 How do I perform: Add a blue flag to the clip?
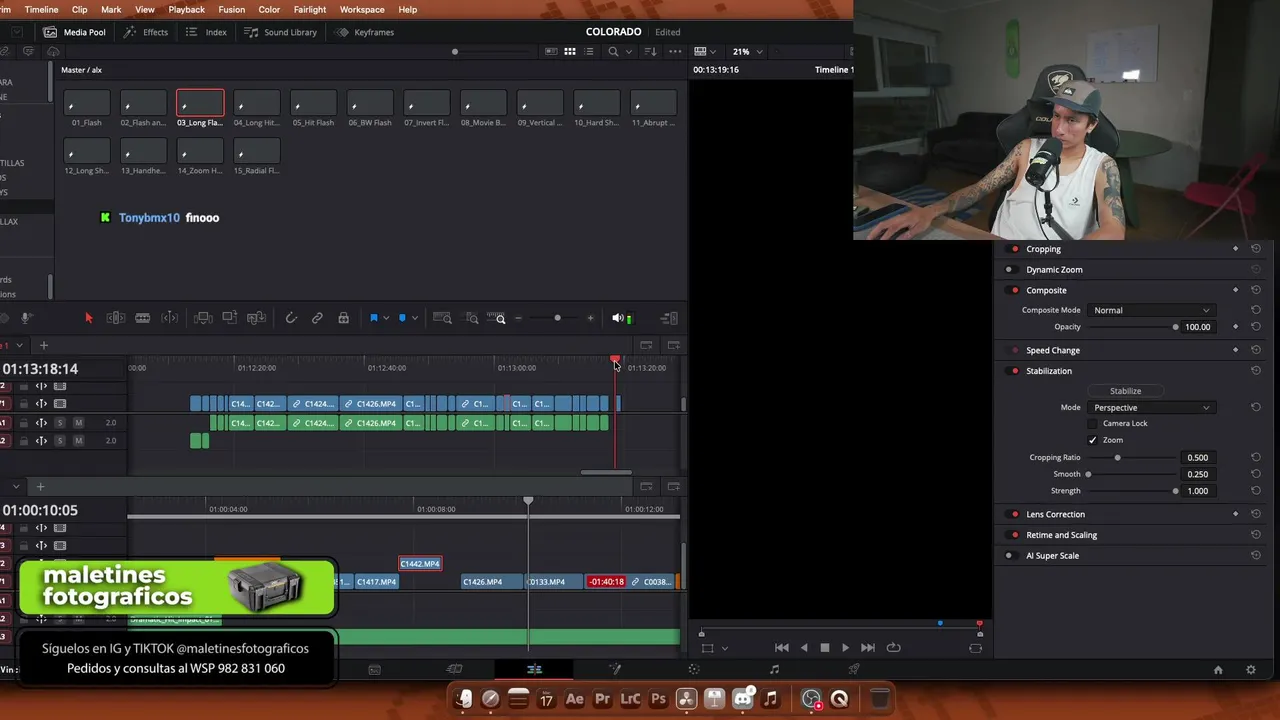374,318
